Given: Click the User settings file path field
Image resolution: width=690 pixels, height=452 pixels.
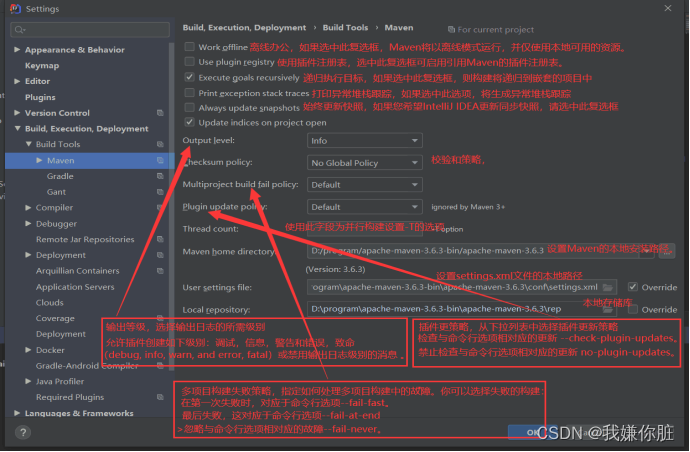Looking at the screenshot, I should (462, 287).
